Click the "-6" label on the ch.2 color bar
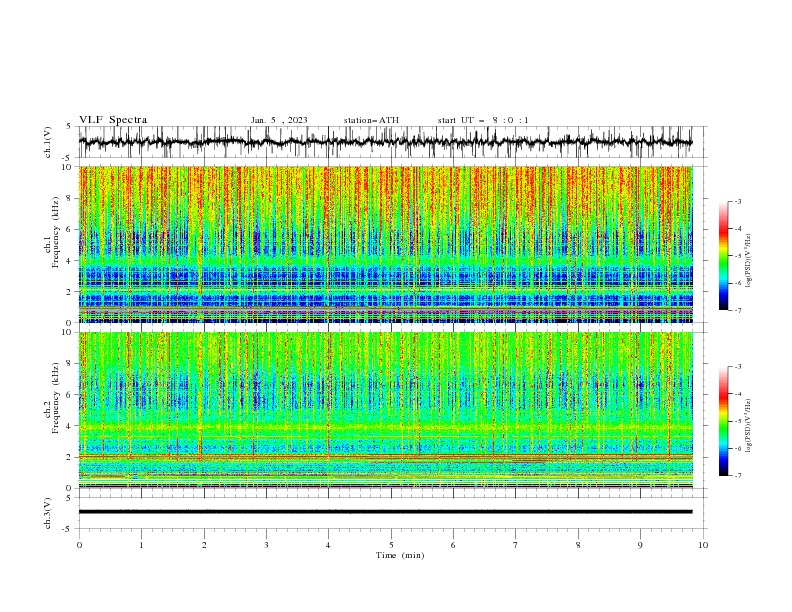Screen dimensions: 792x612 click(x=737, y=448)
